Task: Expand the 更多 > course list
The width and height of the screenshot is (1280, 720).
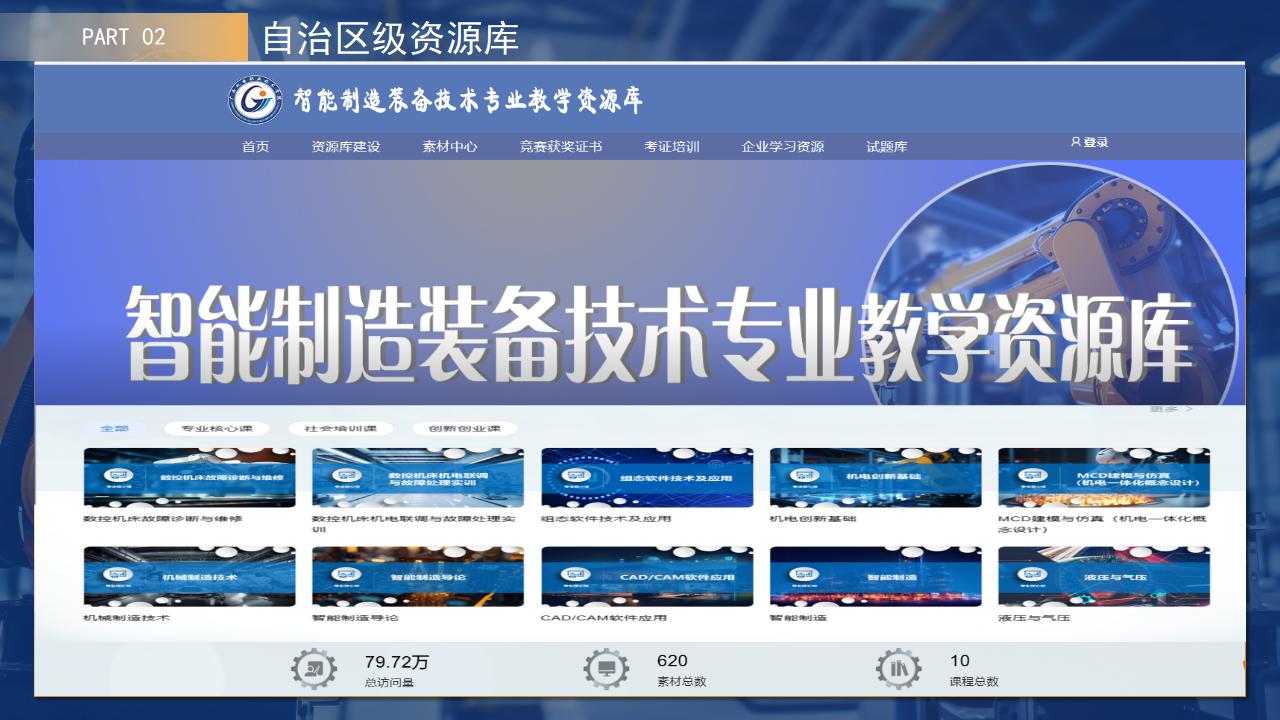Action: [x=1170, y=409]
